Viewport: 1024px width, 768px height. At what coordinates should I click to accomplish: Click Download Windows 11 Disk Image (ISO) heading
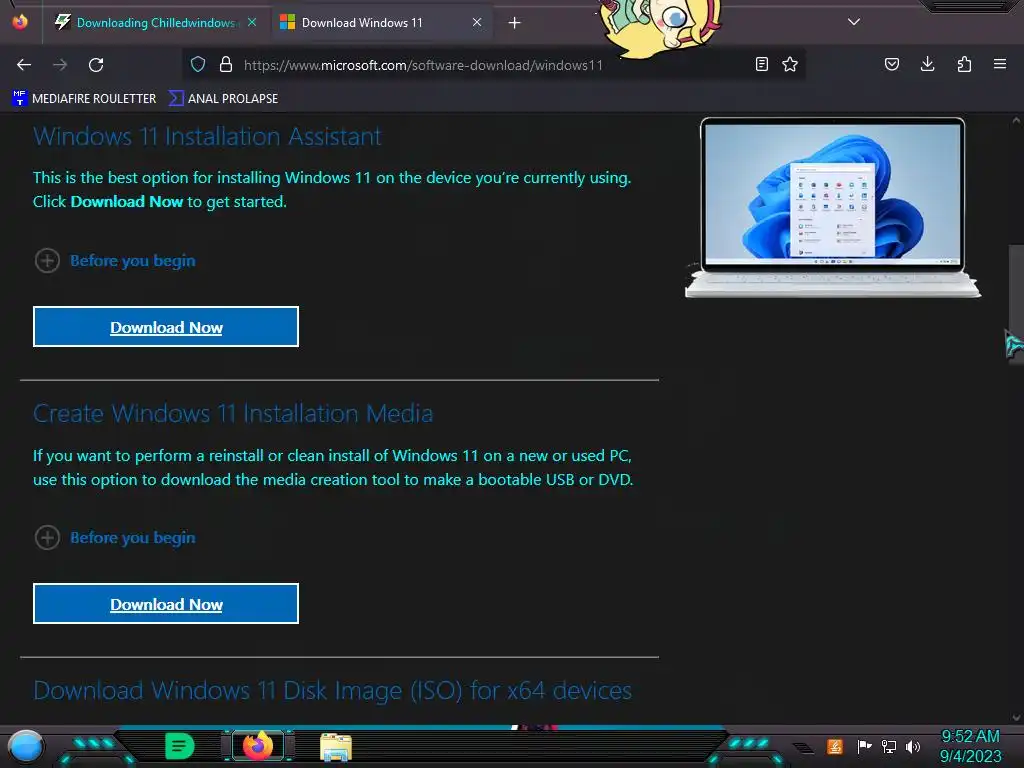(x=332, y=690)
